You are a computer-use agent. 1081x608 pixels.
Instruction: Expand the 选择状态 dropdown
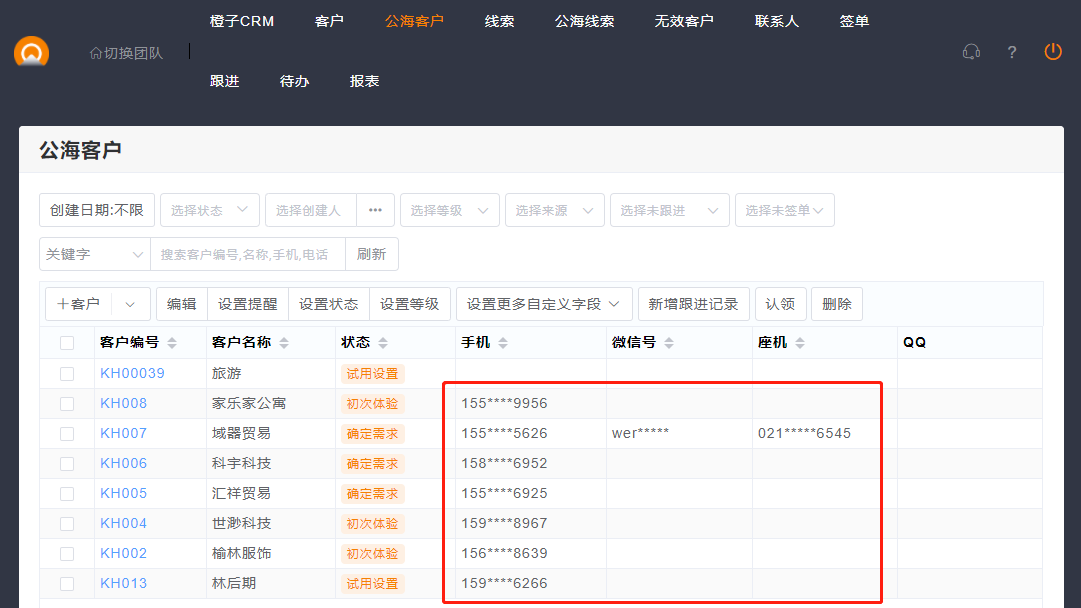210,210
